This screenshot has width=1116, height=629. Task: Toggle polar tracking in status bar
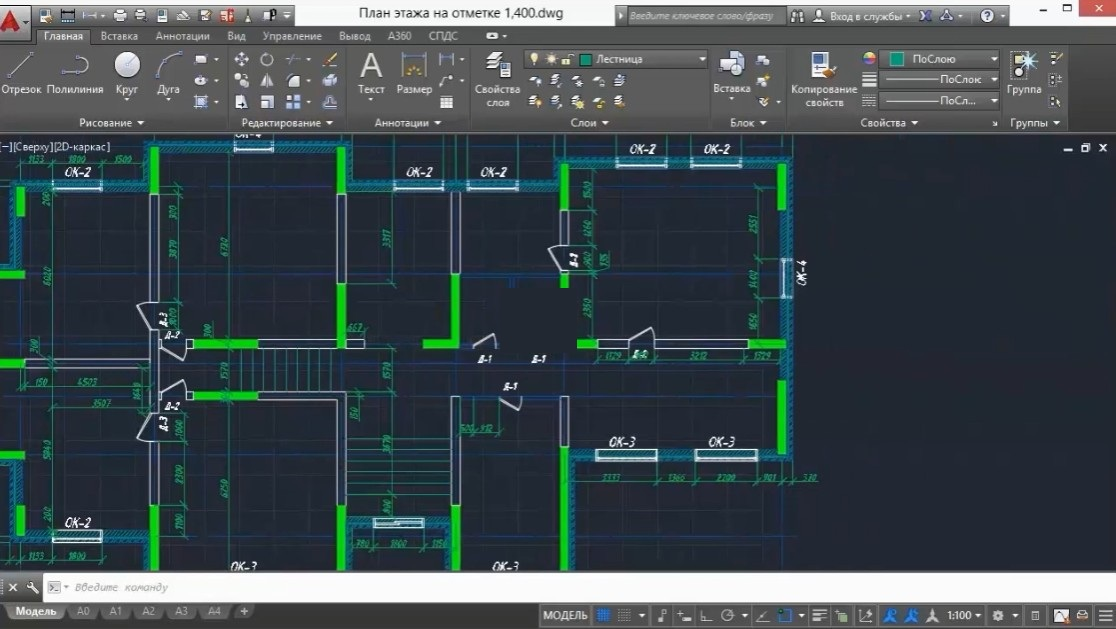point(727,615)
